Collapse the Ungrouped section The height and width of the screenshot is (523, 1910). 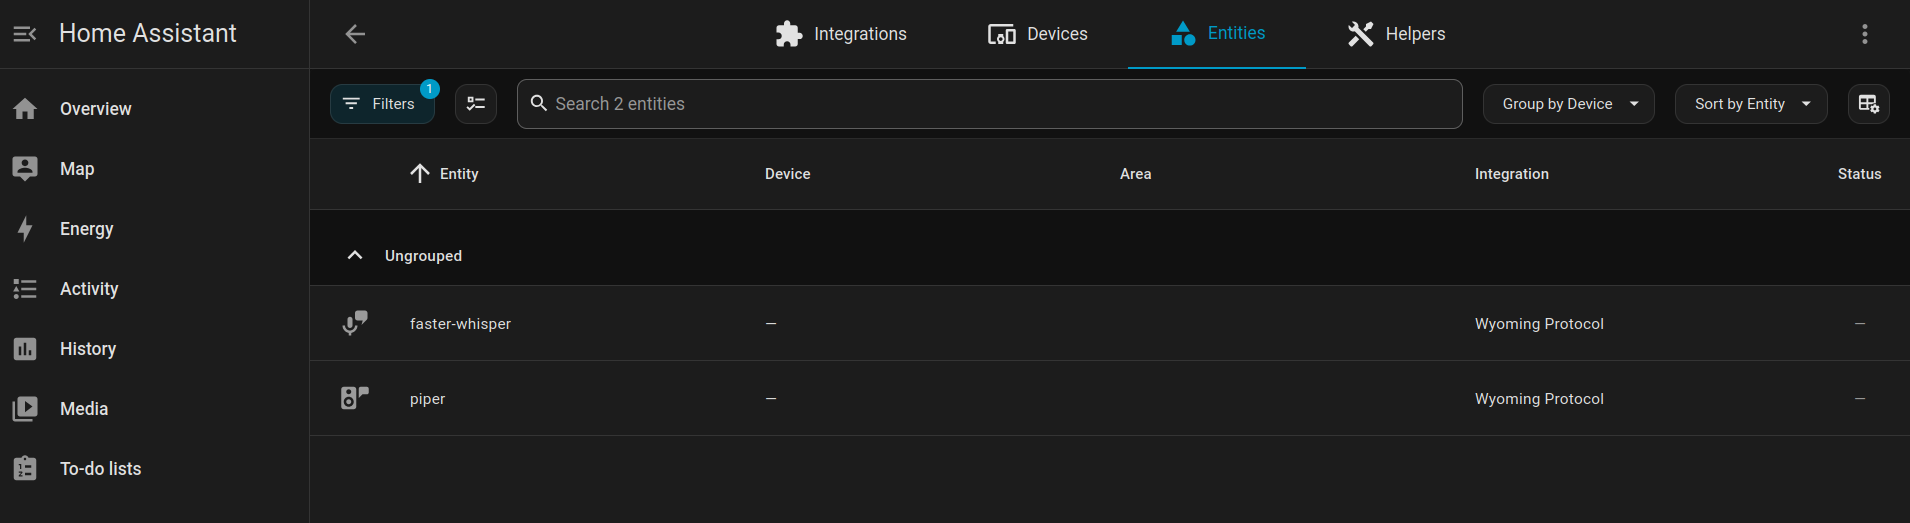(x=355, y=256)
